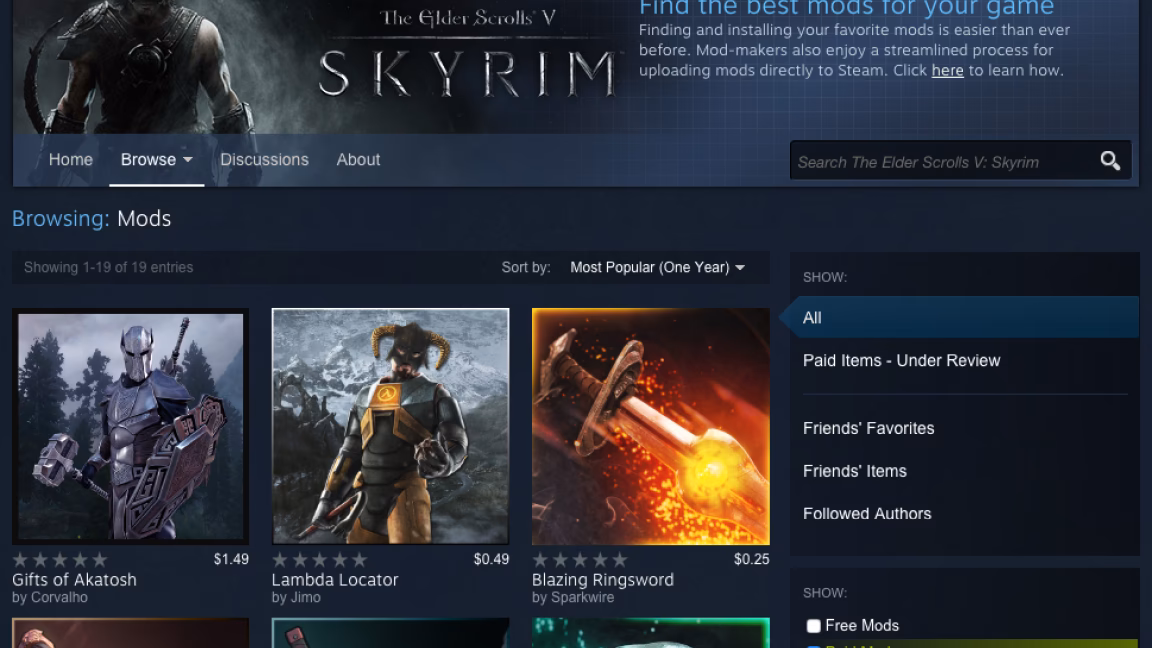Follow the 'here' link to learn how

[x=947, y=71]
